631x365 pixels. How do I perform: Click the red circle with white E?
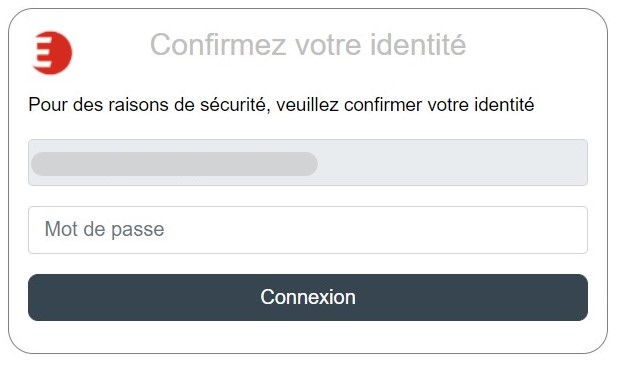[x=52, y=53]
